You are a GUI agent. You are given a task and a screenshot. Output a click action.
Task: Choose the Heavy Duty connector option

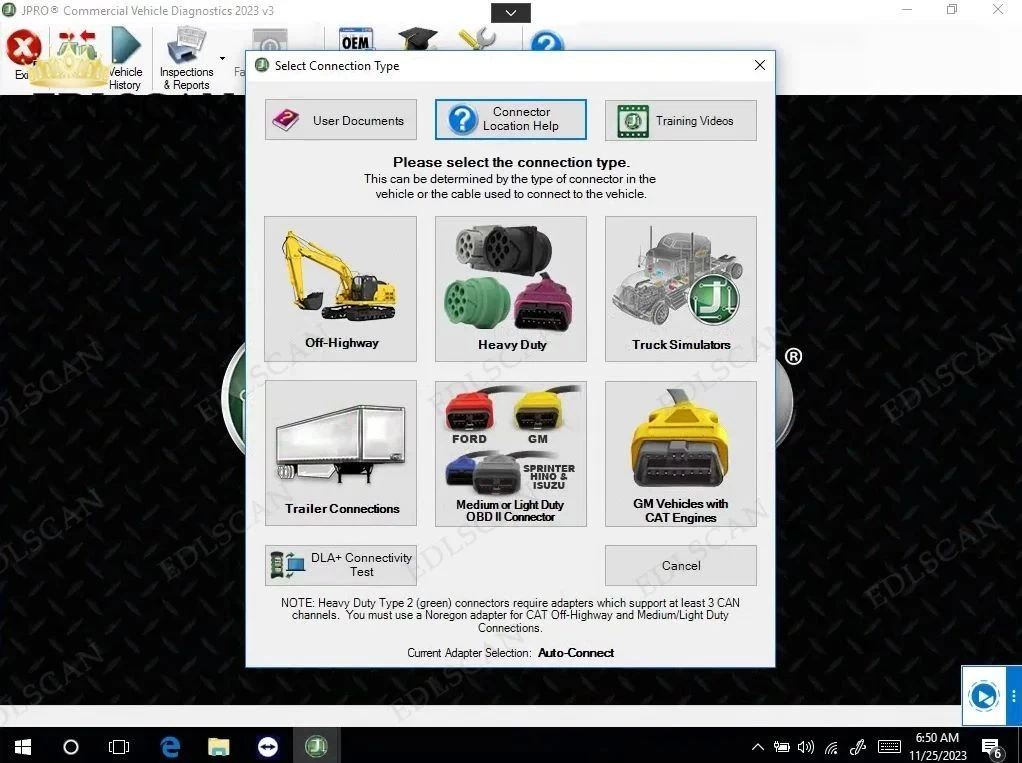click(x=511, y=289)
